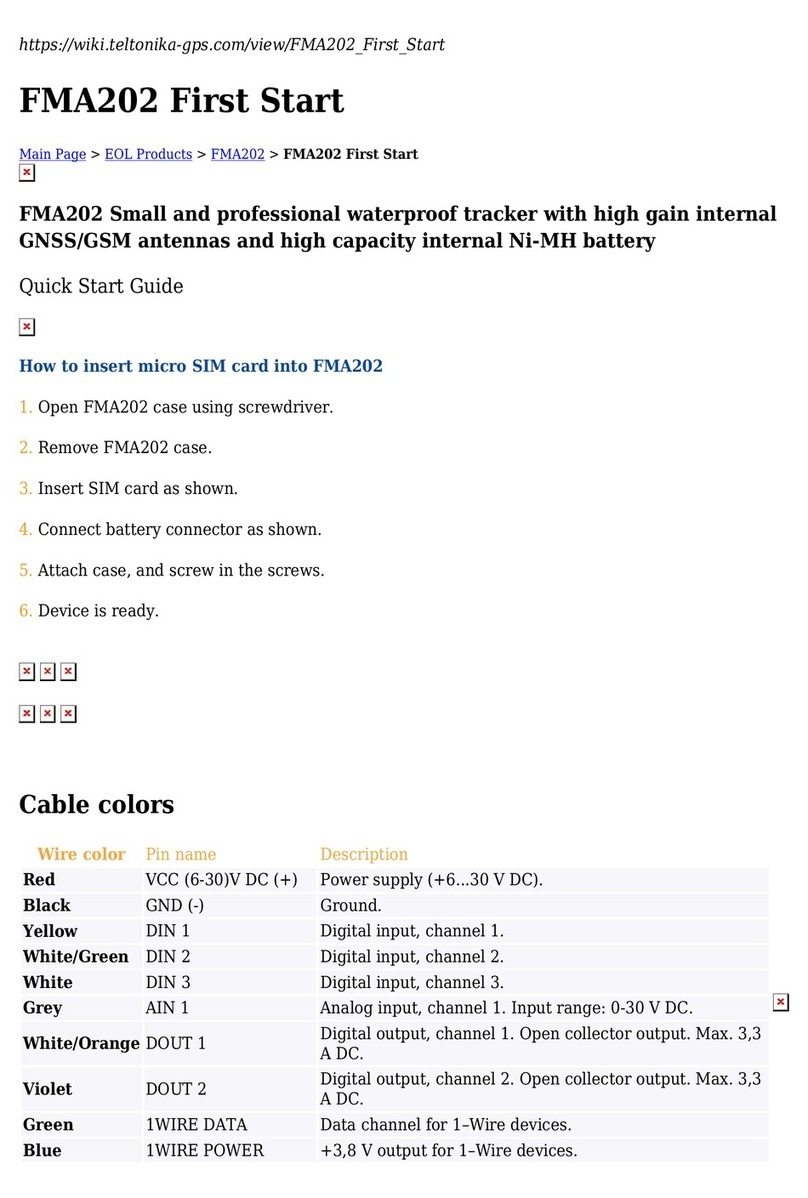The height and width of the screenshot is (1198, 808).
Task: Click the broken image icon below breadcrumbs
Action: tap(27, 173)
